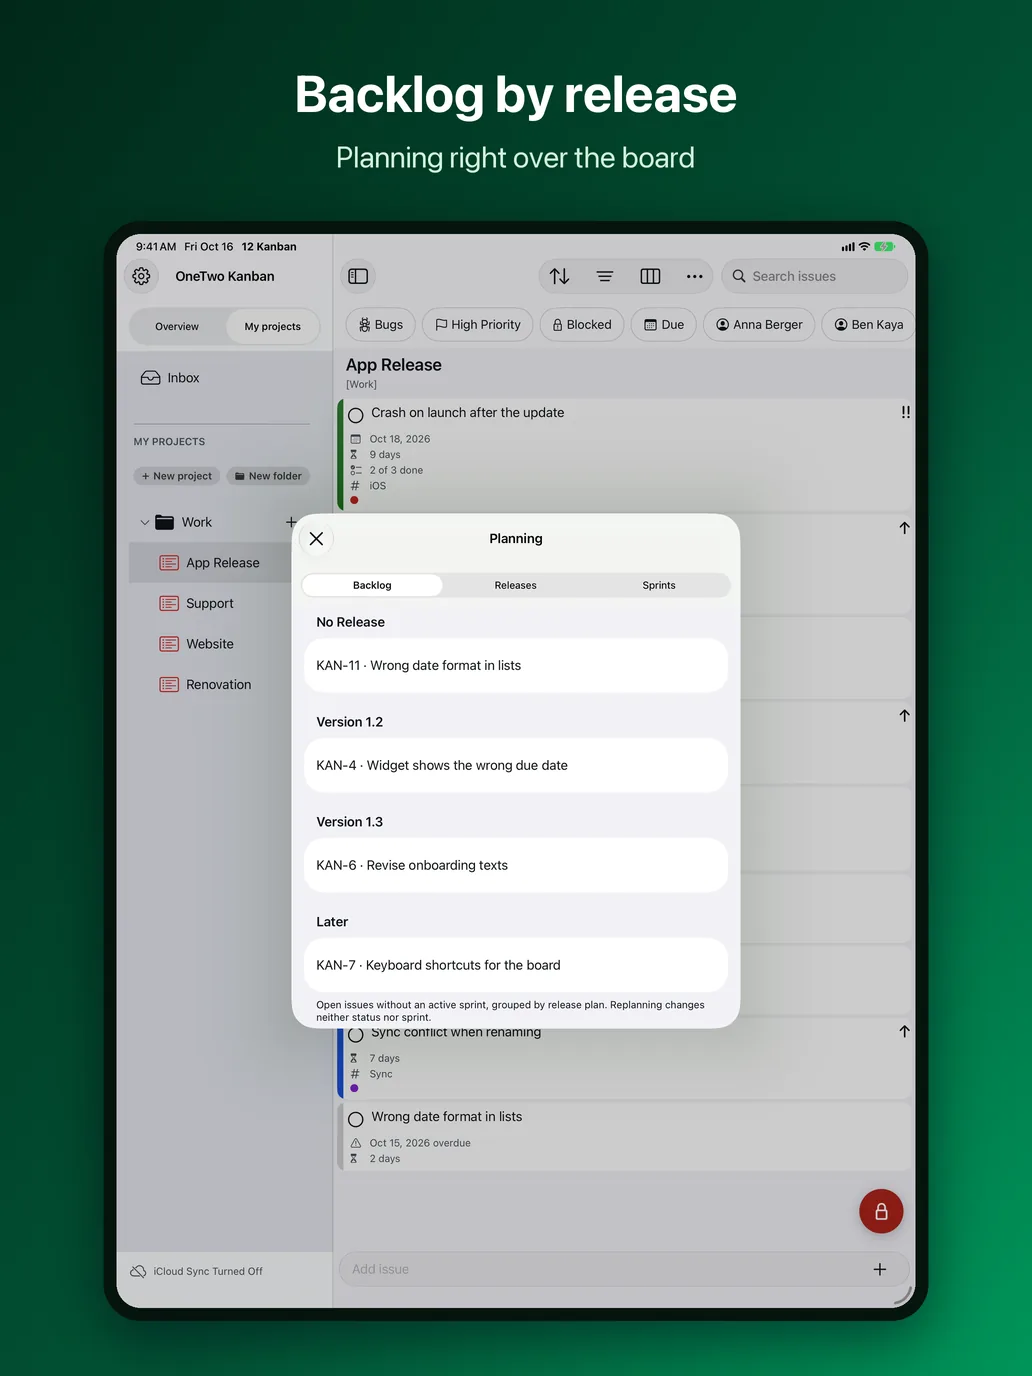Click the Wi-Fi icon in status bar
Screen dimensions: 1032x1376
[x=864, y=246]
